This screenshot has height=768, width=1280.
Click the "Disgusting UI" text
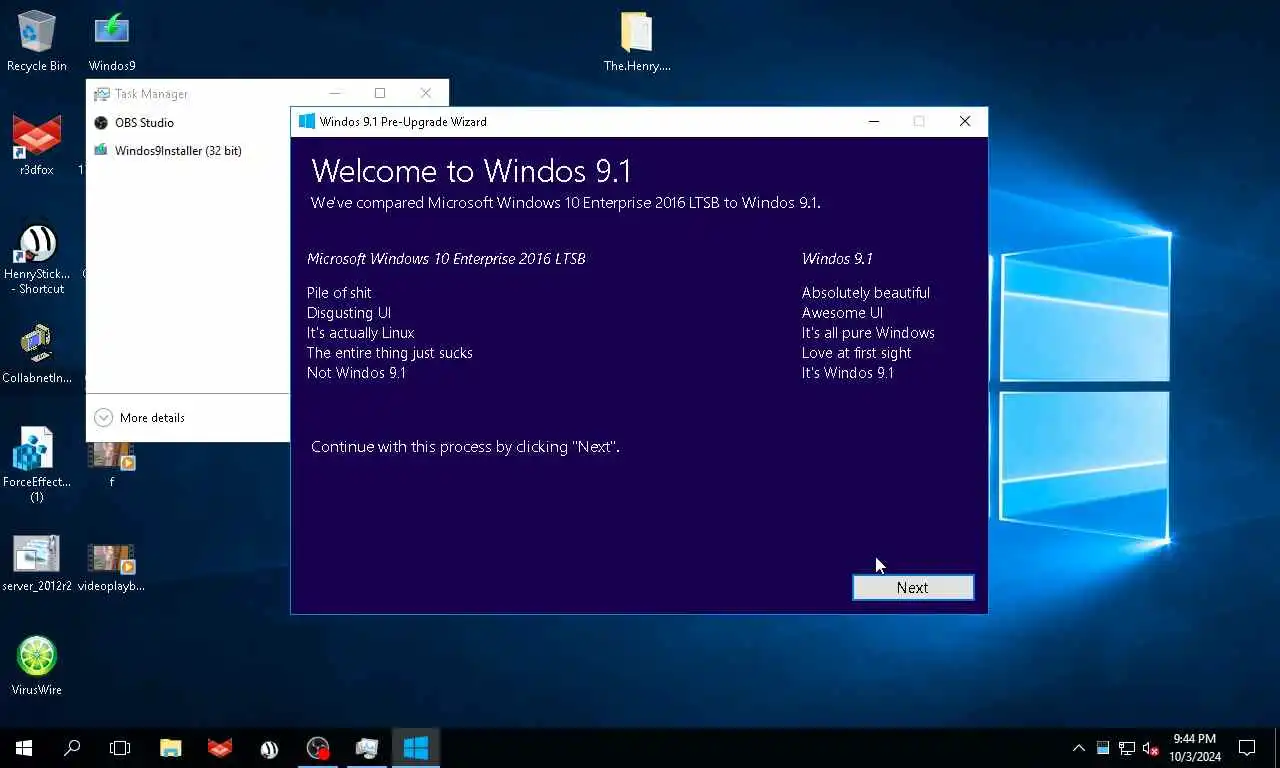click(x=349, y=313)
